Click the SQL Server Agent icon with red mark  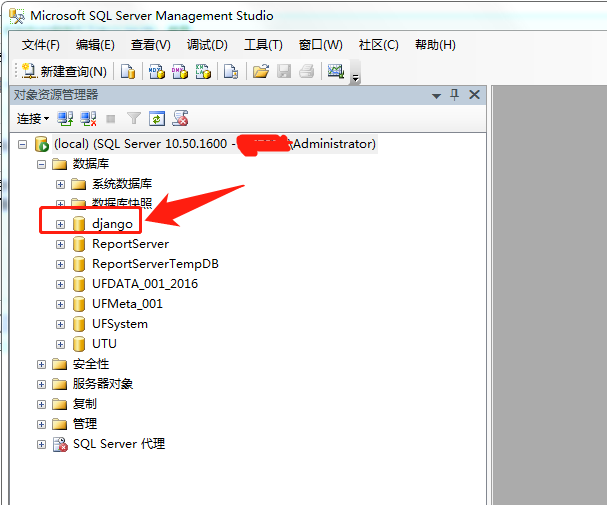pyautogui.click(x=60, y=445)
